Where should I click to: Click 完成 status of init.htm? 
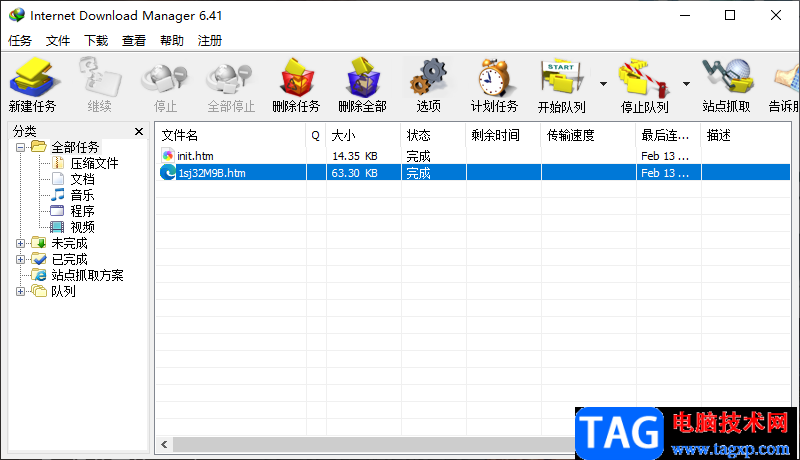click(x=418, y=156)
